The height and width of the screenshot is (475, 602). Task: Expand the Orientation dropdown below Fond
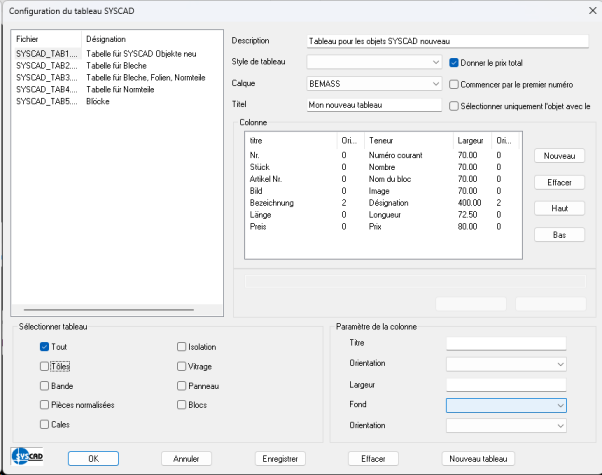point(506,425)
